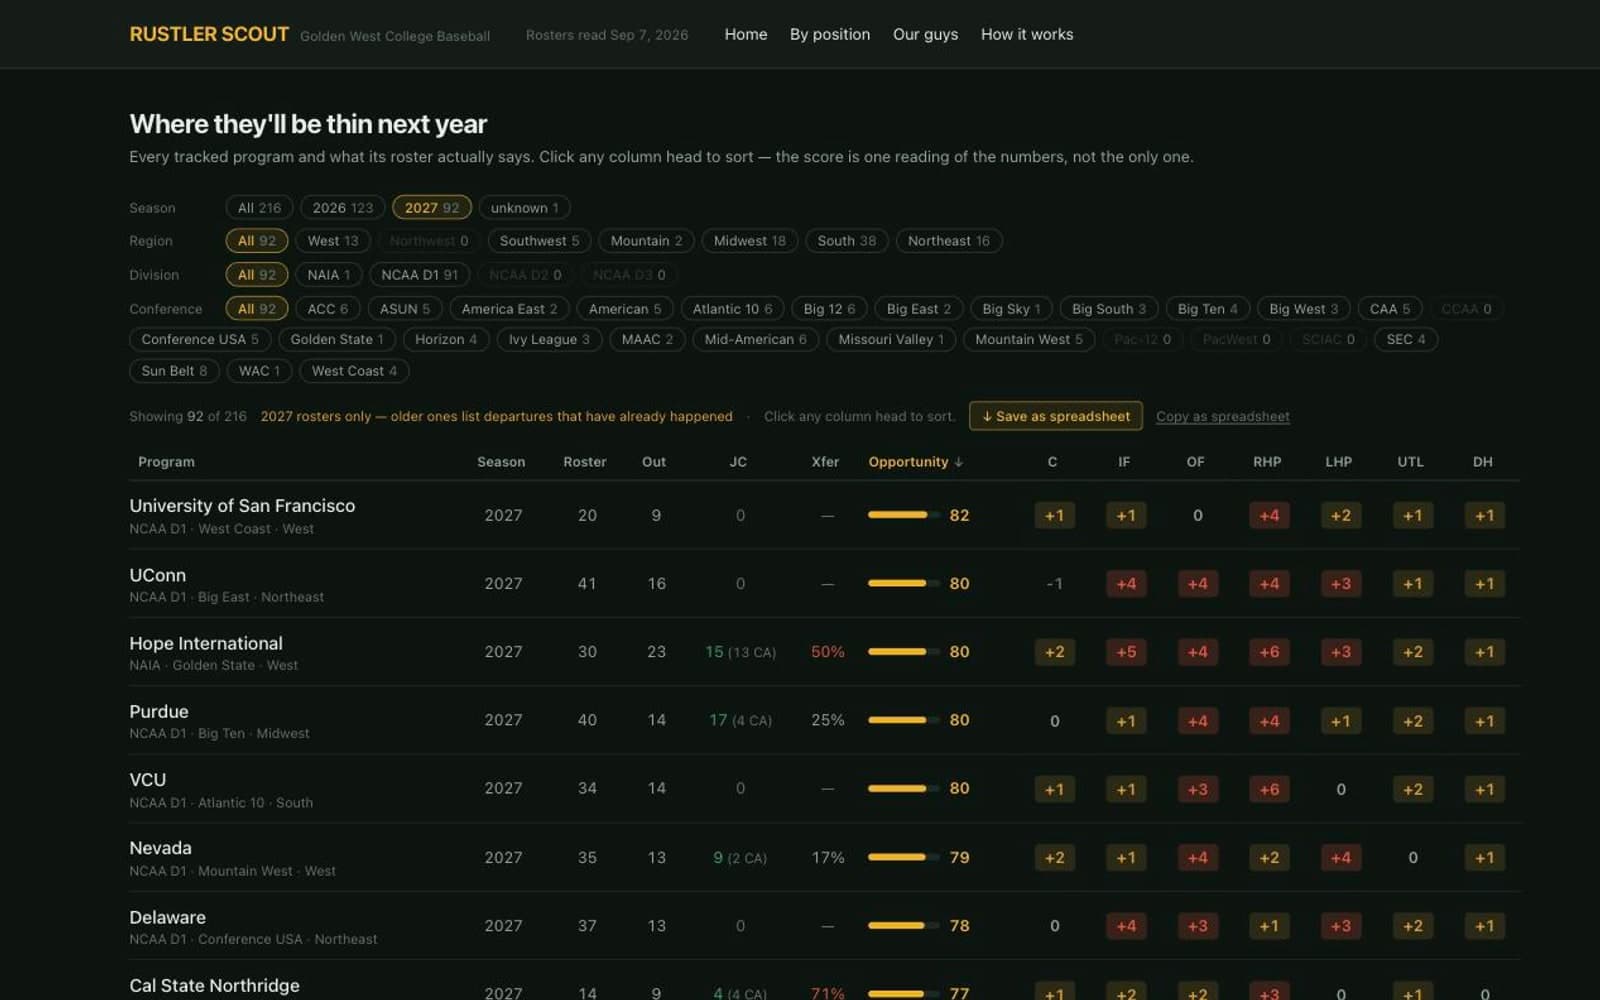The width and height of the screenshot is (1600, 1000).
Task: Click VCU's +6 RHP badge
Action: 1269,789
